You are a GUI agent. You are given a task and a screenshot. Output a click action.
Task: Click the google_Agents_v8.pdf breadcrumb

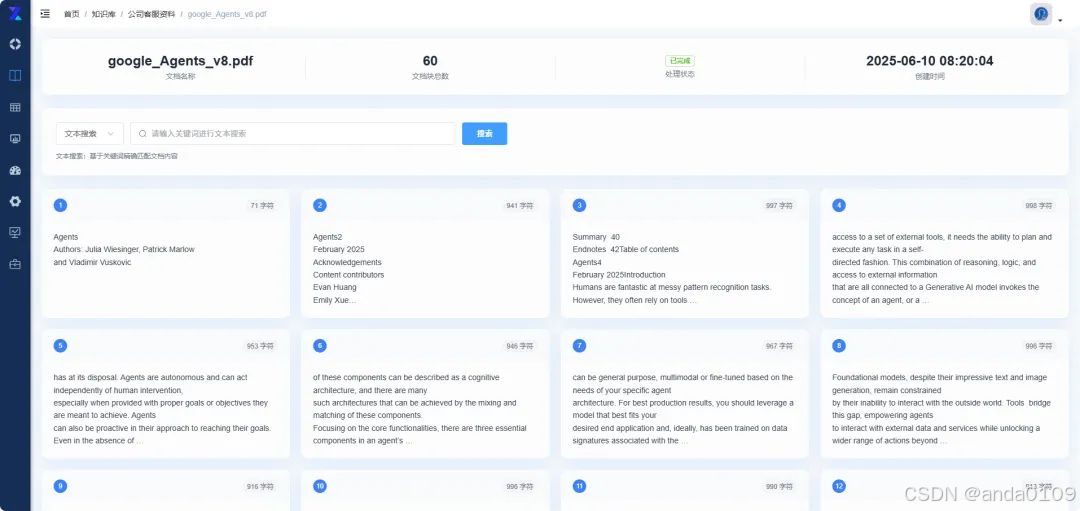227,14
